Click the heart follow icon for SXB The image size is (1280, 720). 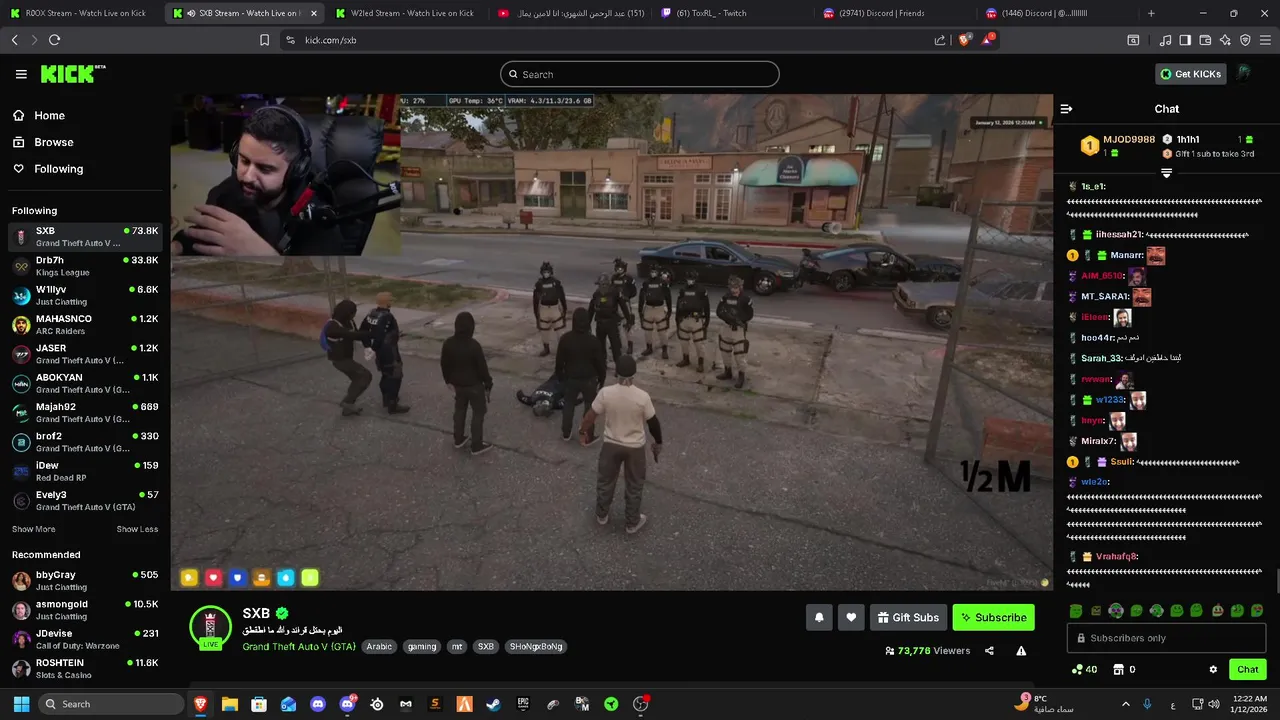[851, 618]
